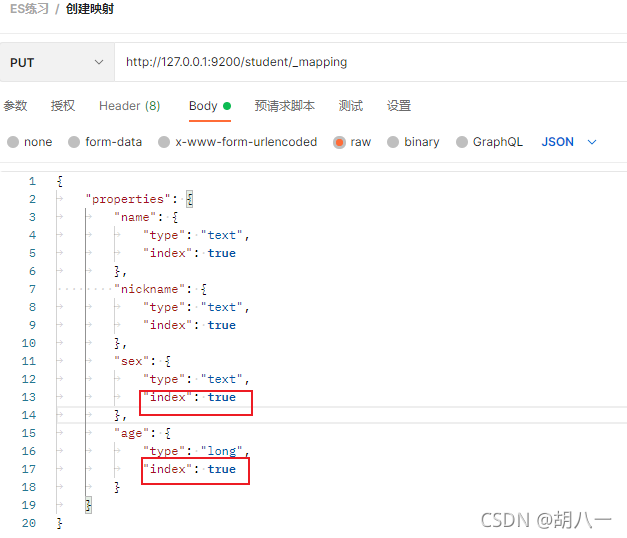Click line number 1 in the gutter
The image size is (627, 538).
point(32,181)
